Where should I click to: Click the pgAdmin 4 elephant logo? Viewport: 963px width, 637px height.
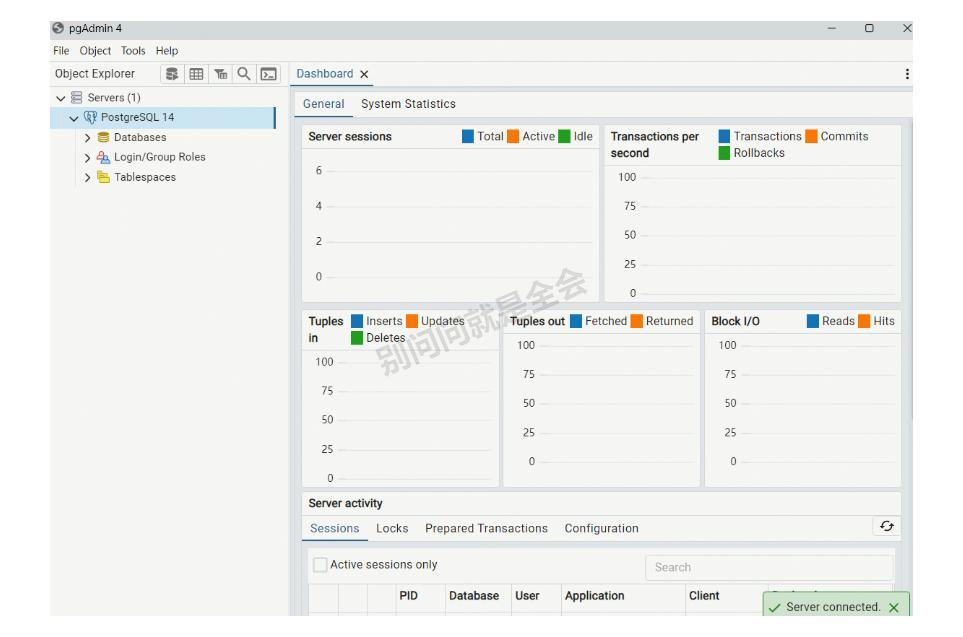pyautogui.click(x=58, y=28)
